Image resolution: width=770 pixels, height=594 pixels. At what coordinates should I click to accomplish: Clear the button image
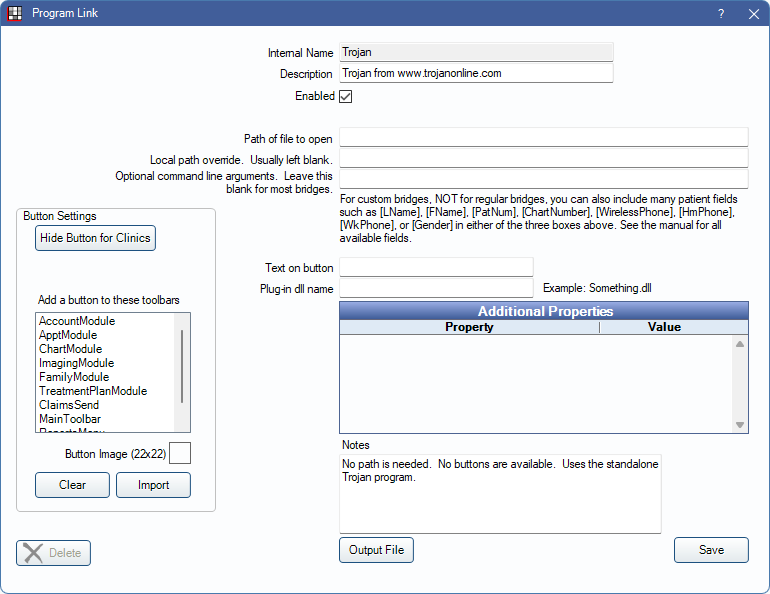72,485
